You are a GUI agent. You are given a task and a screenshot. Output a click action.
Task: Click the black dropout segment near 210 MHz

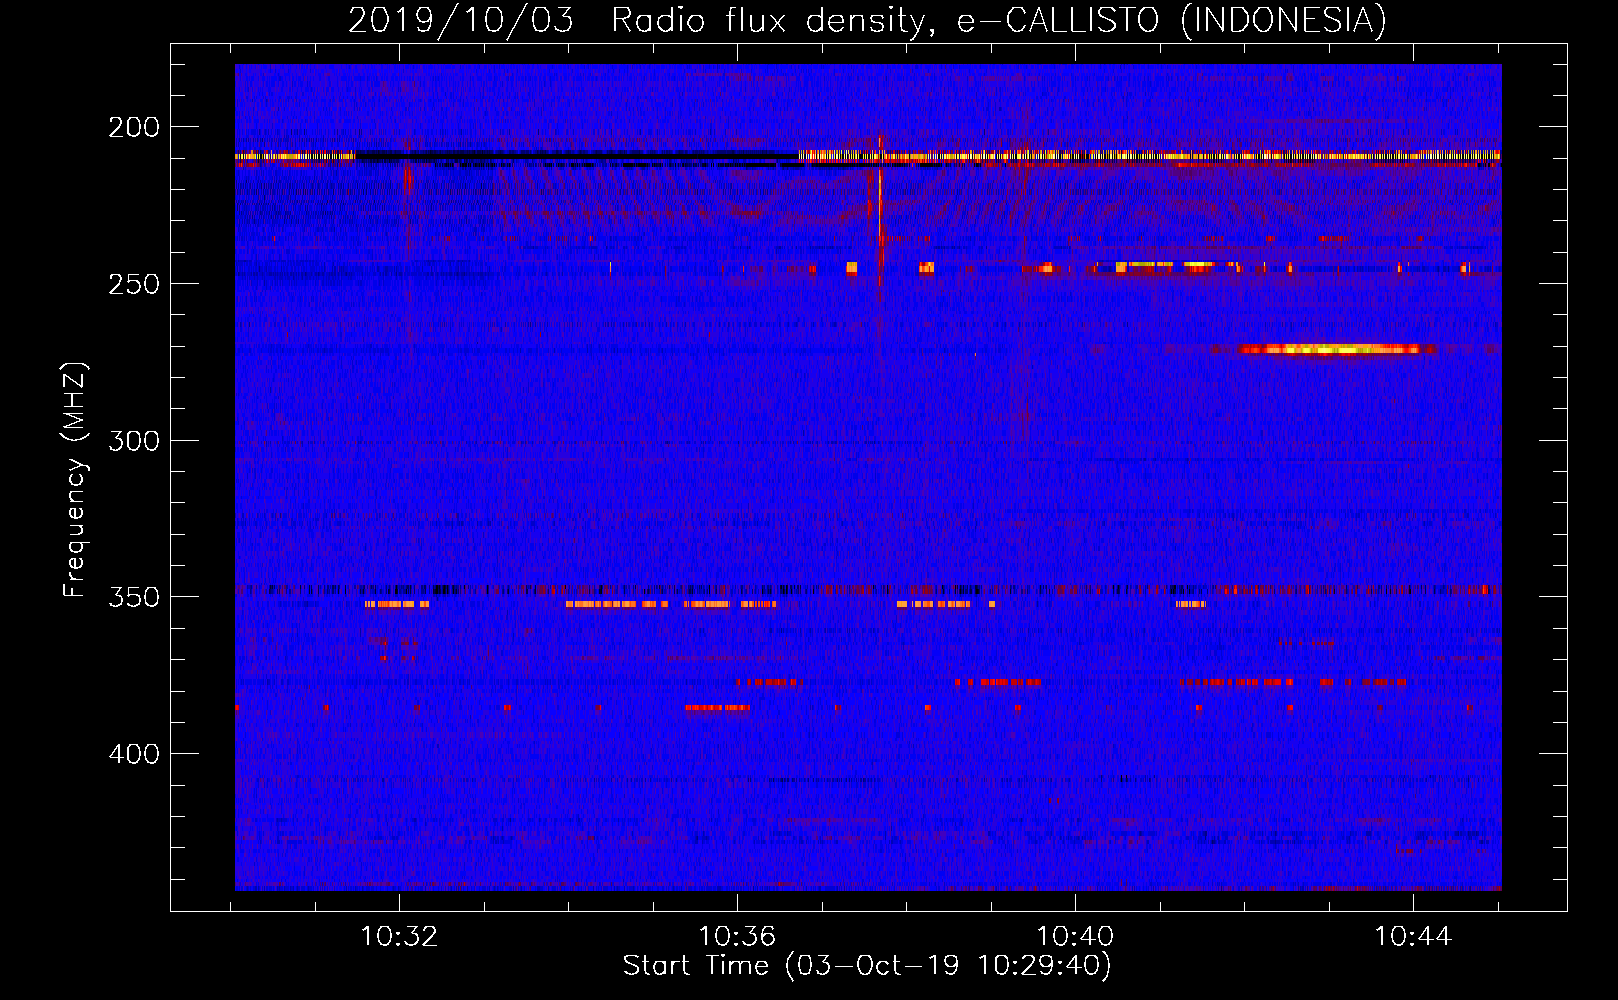pos(577,156)
